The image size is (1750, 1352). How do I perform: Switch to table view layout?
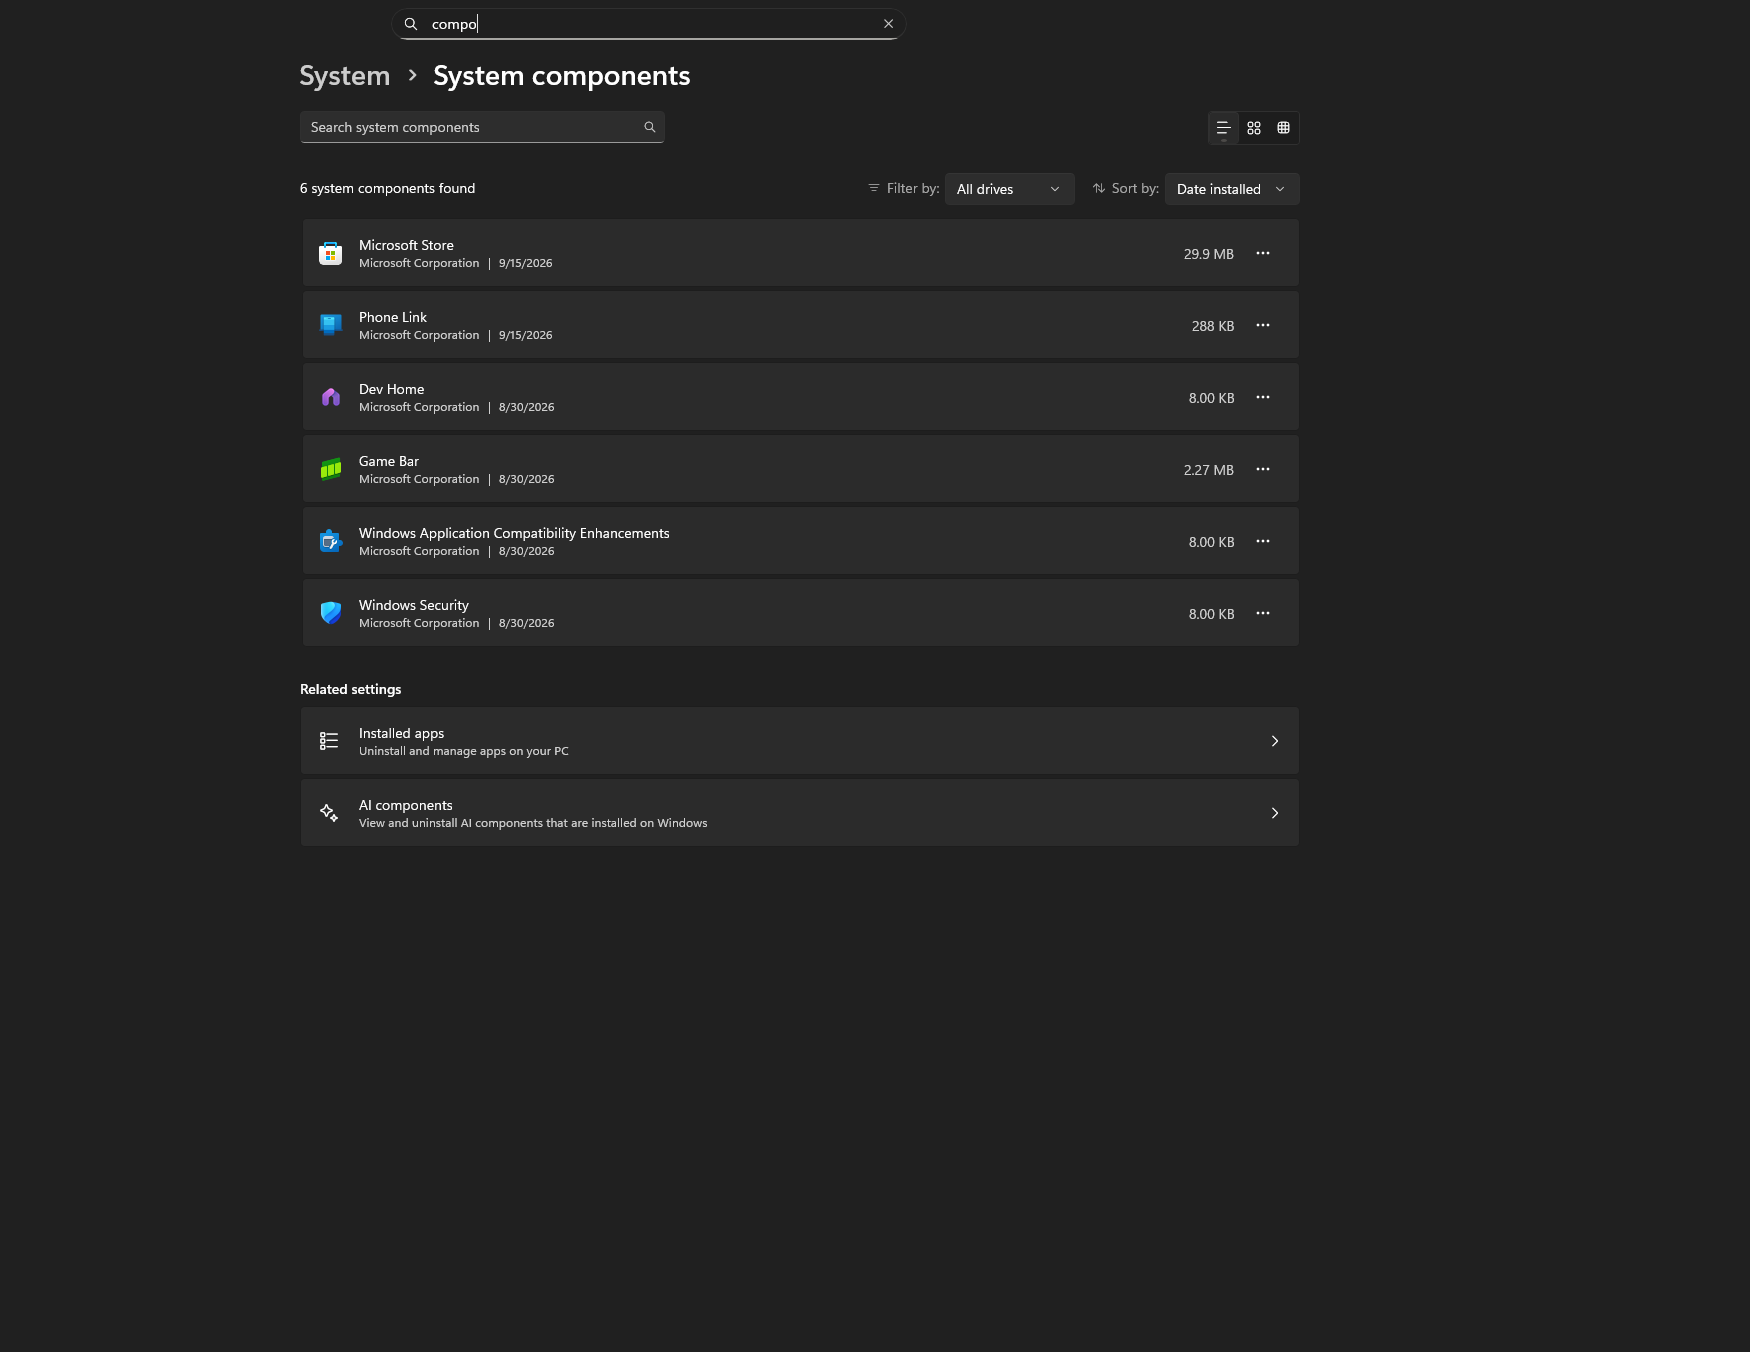click(x=1284, y=128)
